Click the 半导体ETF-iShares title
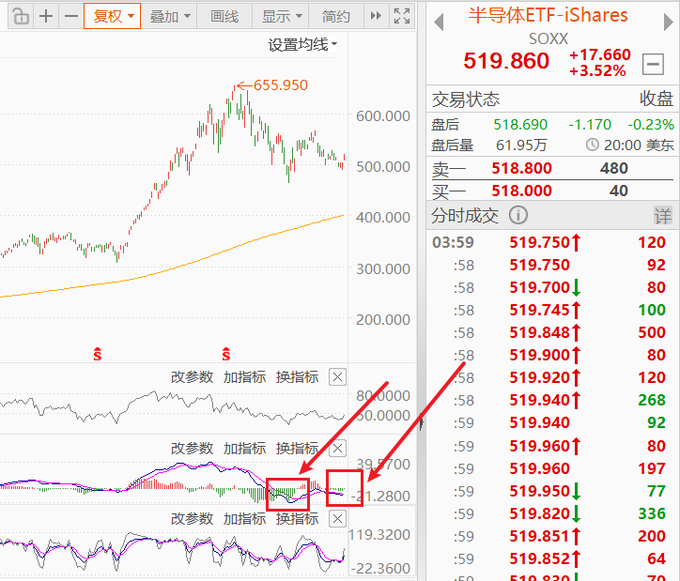 (x=548, y=16)
